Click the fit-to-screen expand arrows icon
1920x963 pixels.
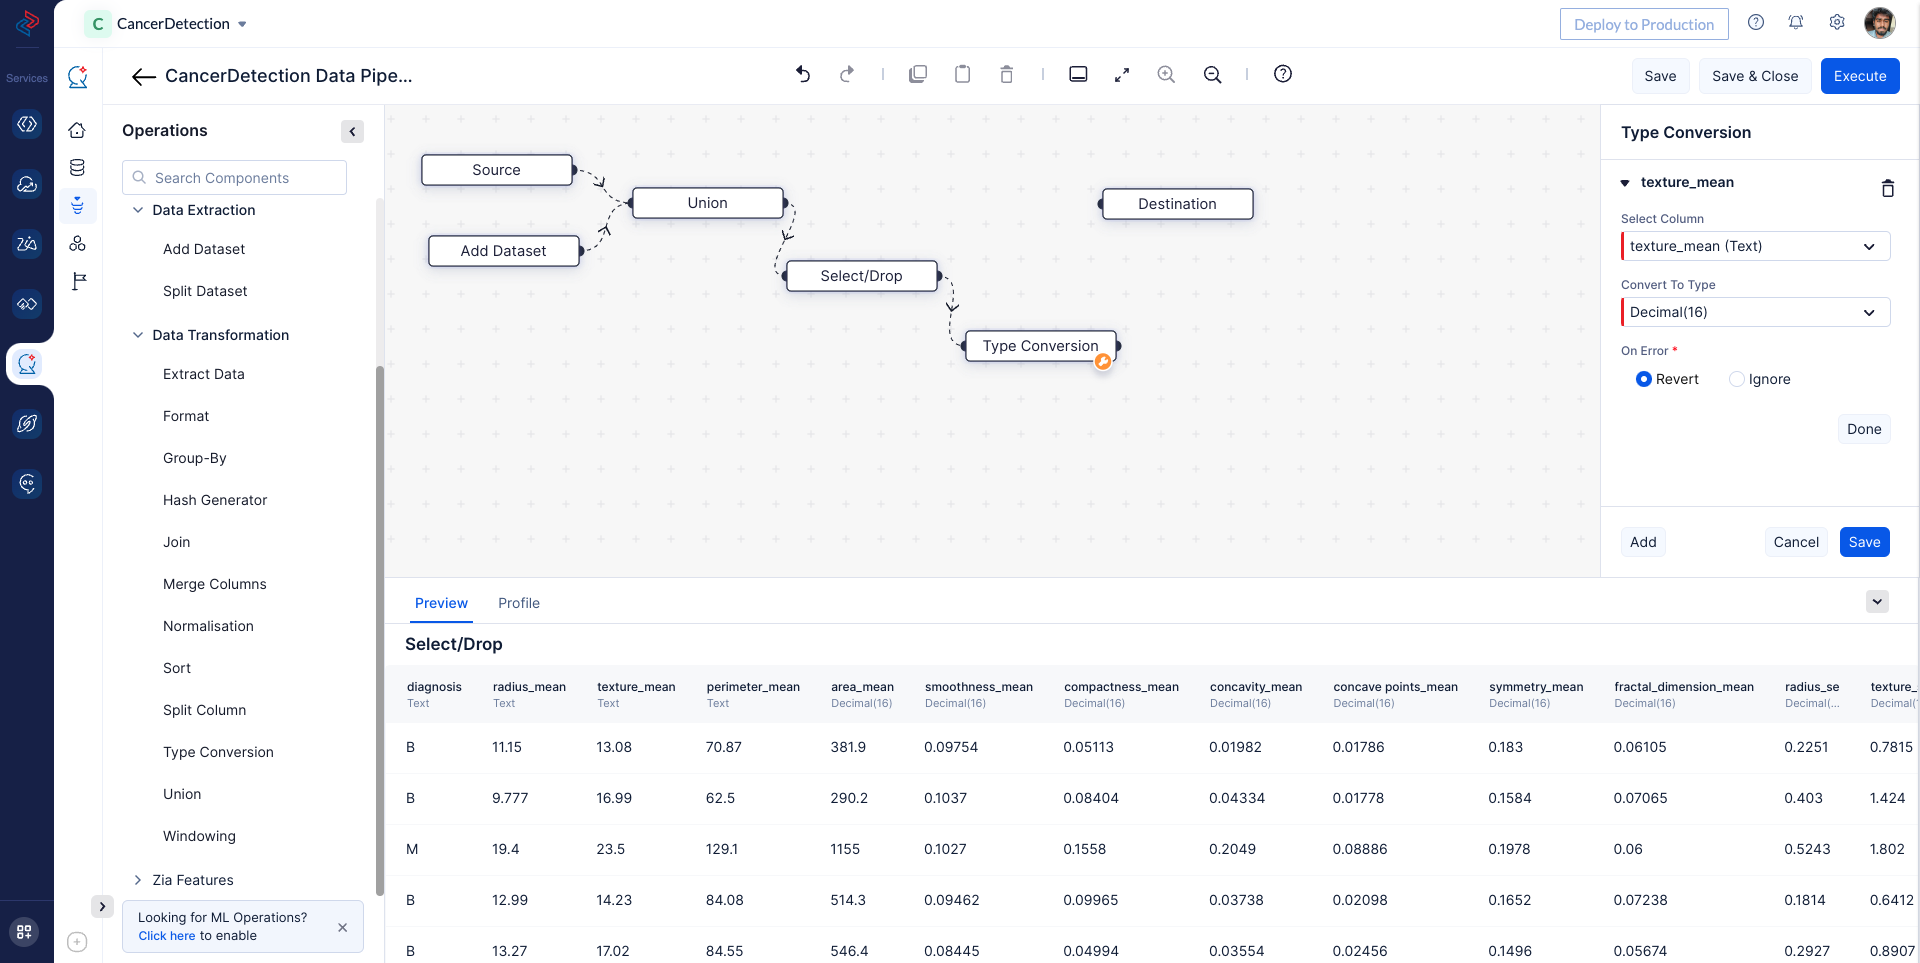point(1122,74)
